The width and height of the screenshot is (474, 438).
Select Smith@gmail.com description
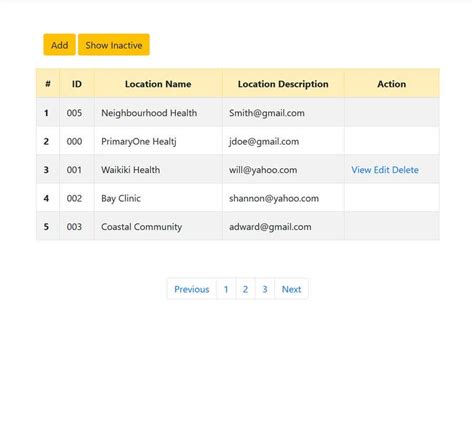(x=283, y=113)
